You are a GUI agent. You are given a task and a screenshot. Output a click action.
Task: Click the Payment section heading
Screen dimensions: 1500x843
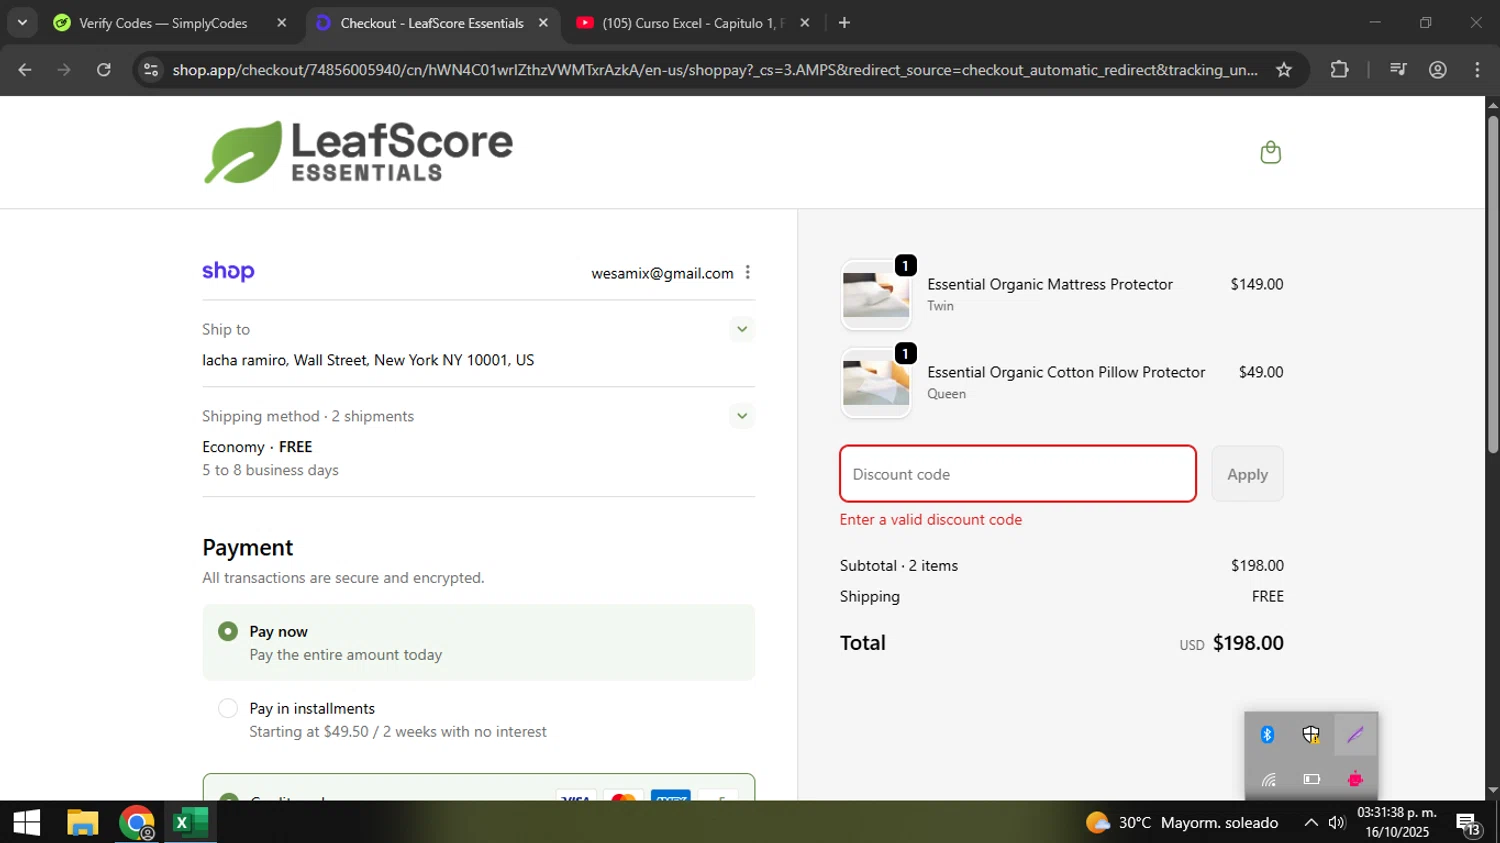(248, 548)
